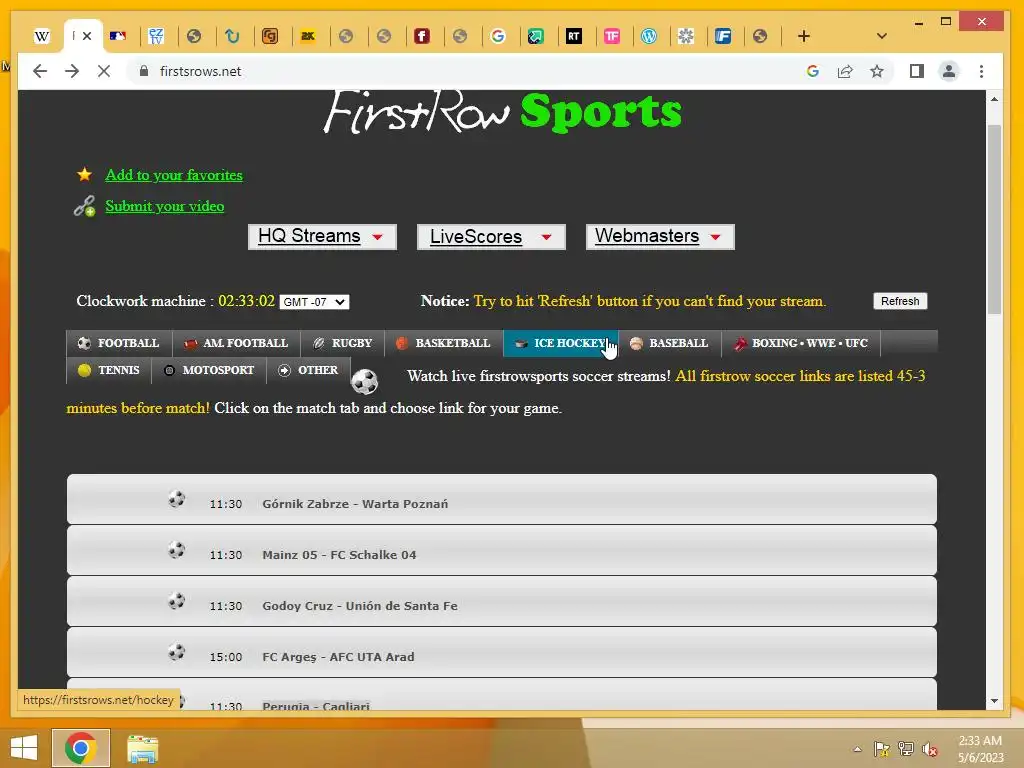Click the yellow favorites star icon
The image size is (1024, 768).
(84, 174)
